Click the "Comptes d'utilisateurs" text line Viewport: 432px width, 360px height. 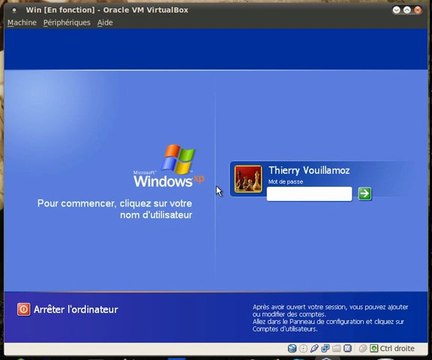click(284, 329)
